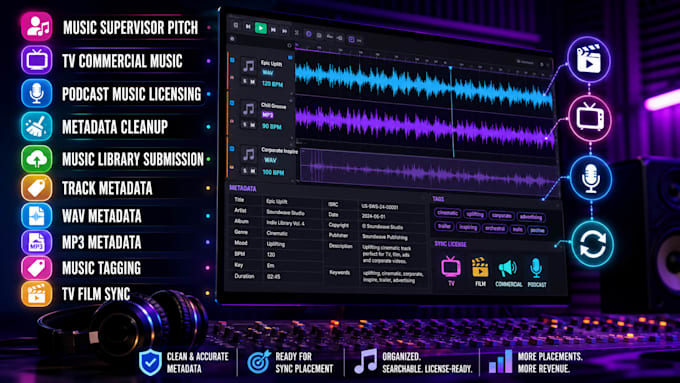Mute the Corporate Inspire track
Image resolution: width=680 pixels, height=383 pixels.
tap(252, 171)
